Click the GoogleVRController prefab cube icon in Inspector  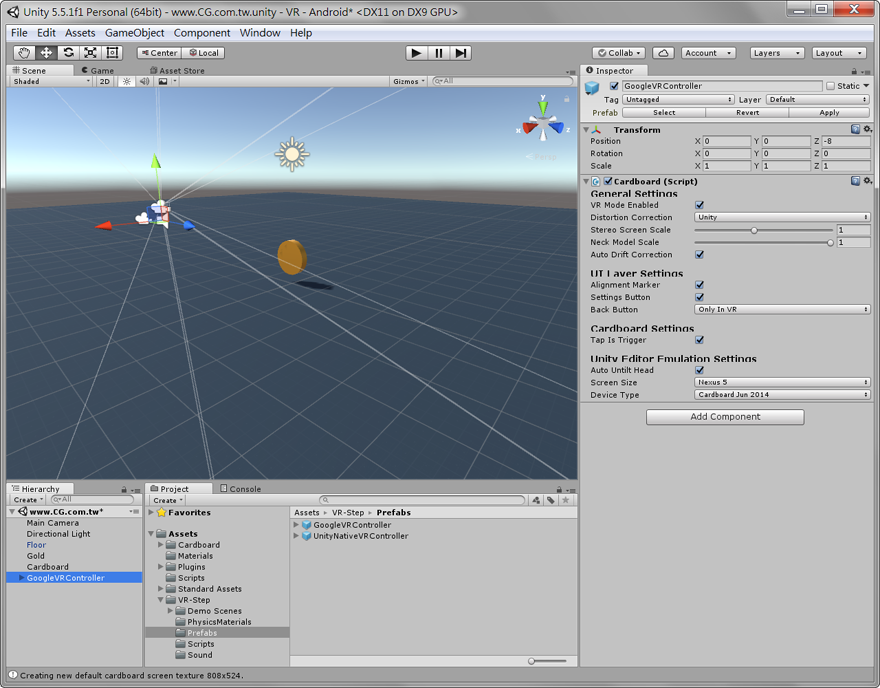click(x=592, y=88)
